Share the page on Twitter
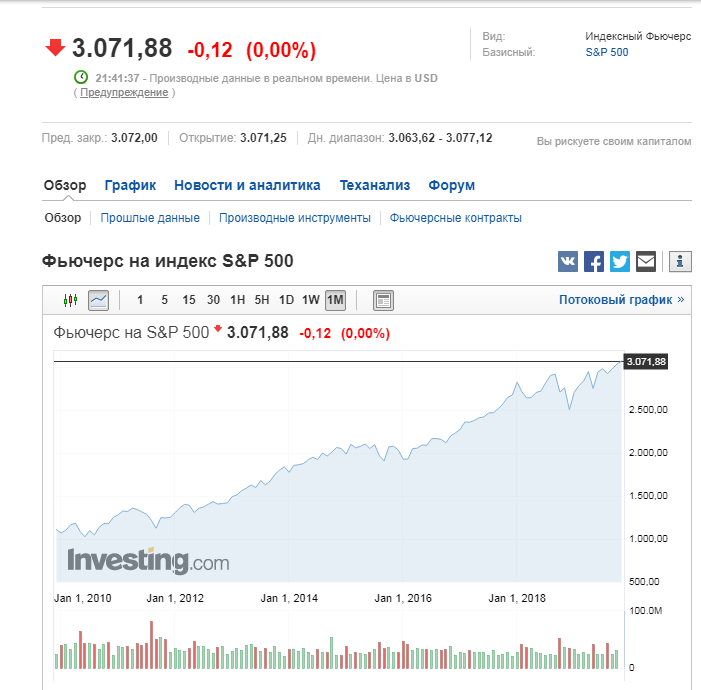 (x=620, y=262)
